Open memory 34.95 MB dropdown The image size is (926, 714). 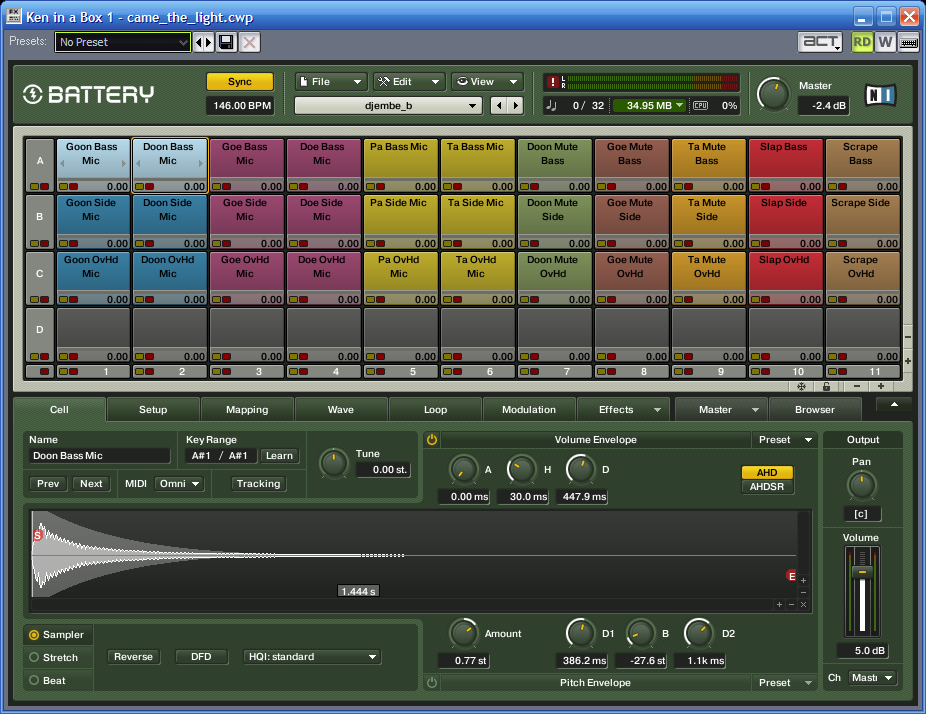click(649, 106)
